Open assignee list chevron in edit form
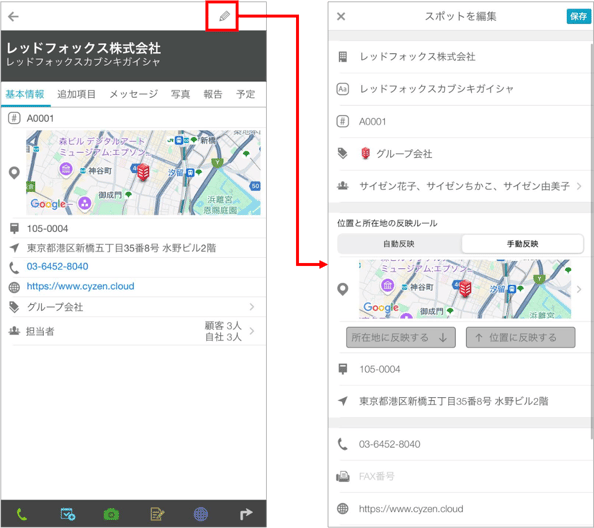The width and height of the screenshot is (594, 528). coord(579,186)
